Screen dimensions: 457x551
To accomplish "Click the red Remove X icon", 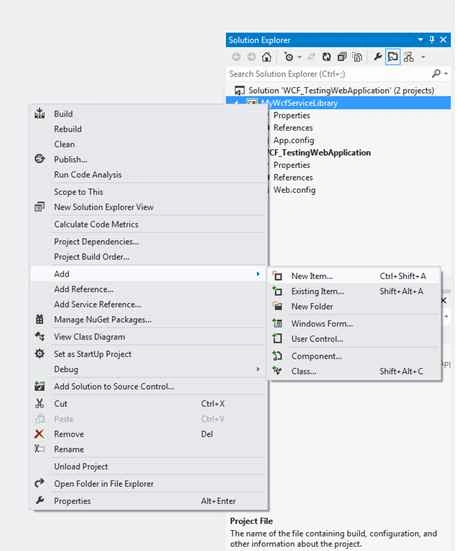I will [40, 434].
